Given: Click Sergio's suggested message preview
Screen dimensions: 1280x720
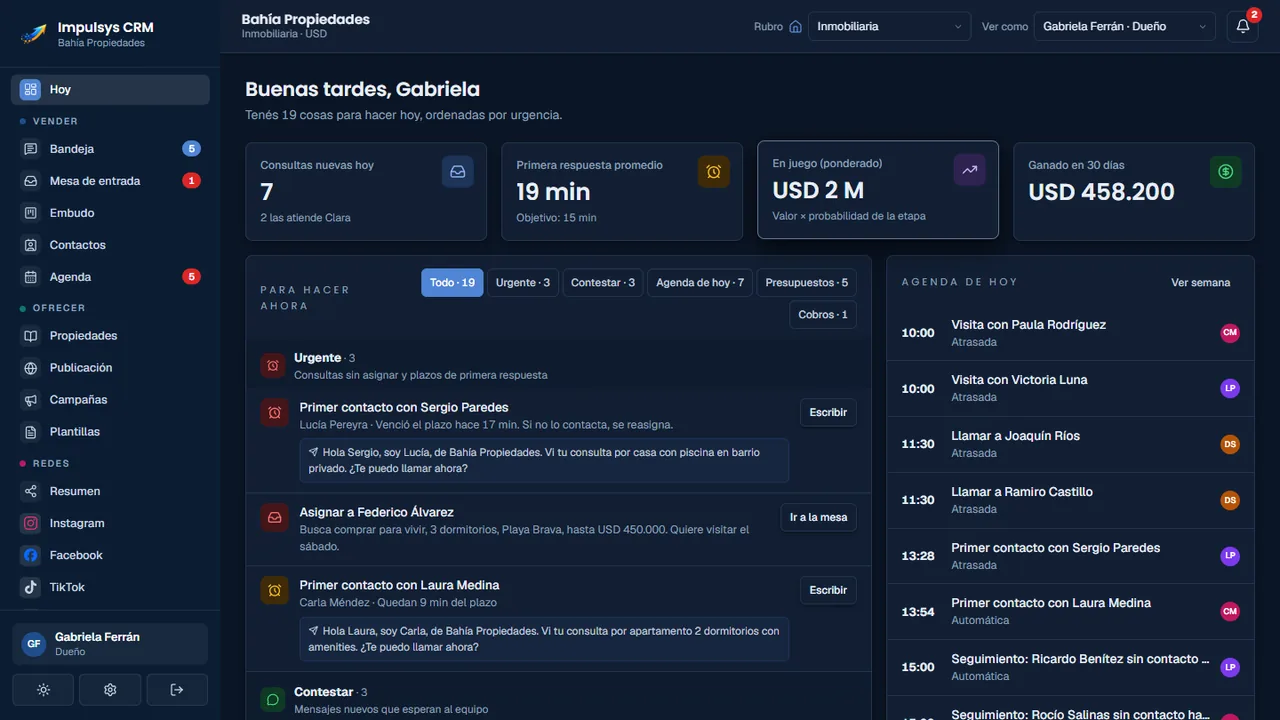Looking at the screenshot, I should 544,460.
